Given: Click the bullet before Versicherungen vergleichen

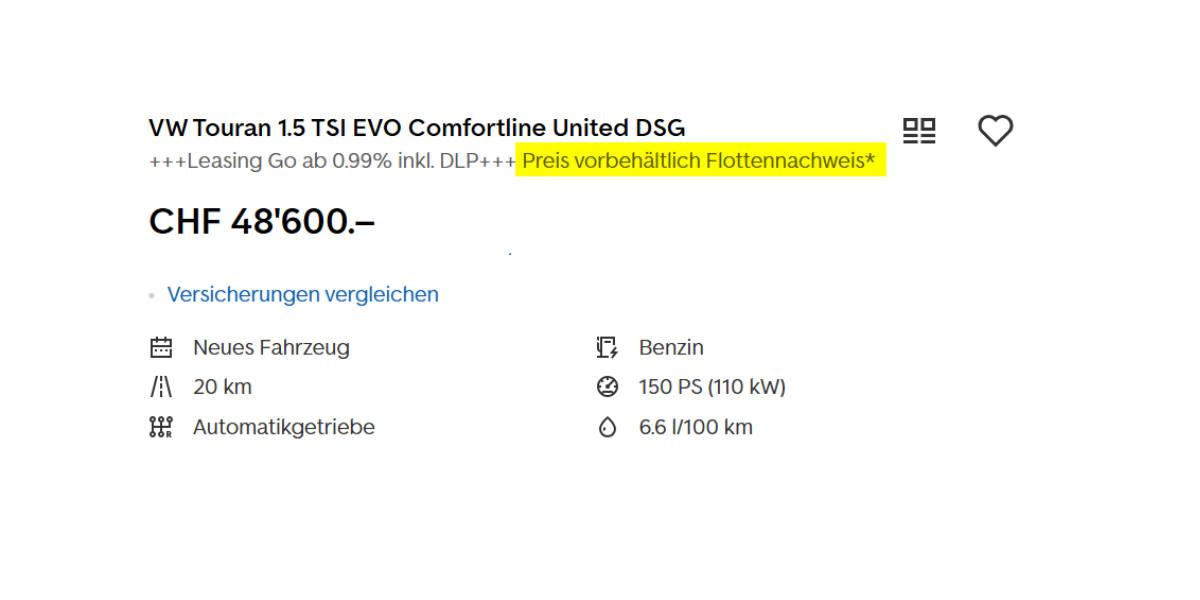Looking at the screenshot, I should click(x=152, y=296).
